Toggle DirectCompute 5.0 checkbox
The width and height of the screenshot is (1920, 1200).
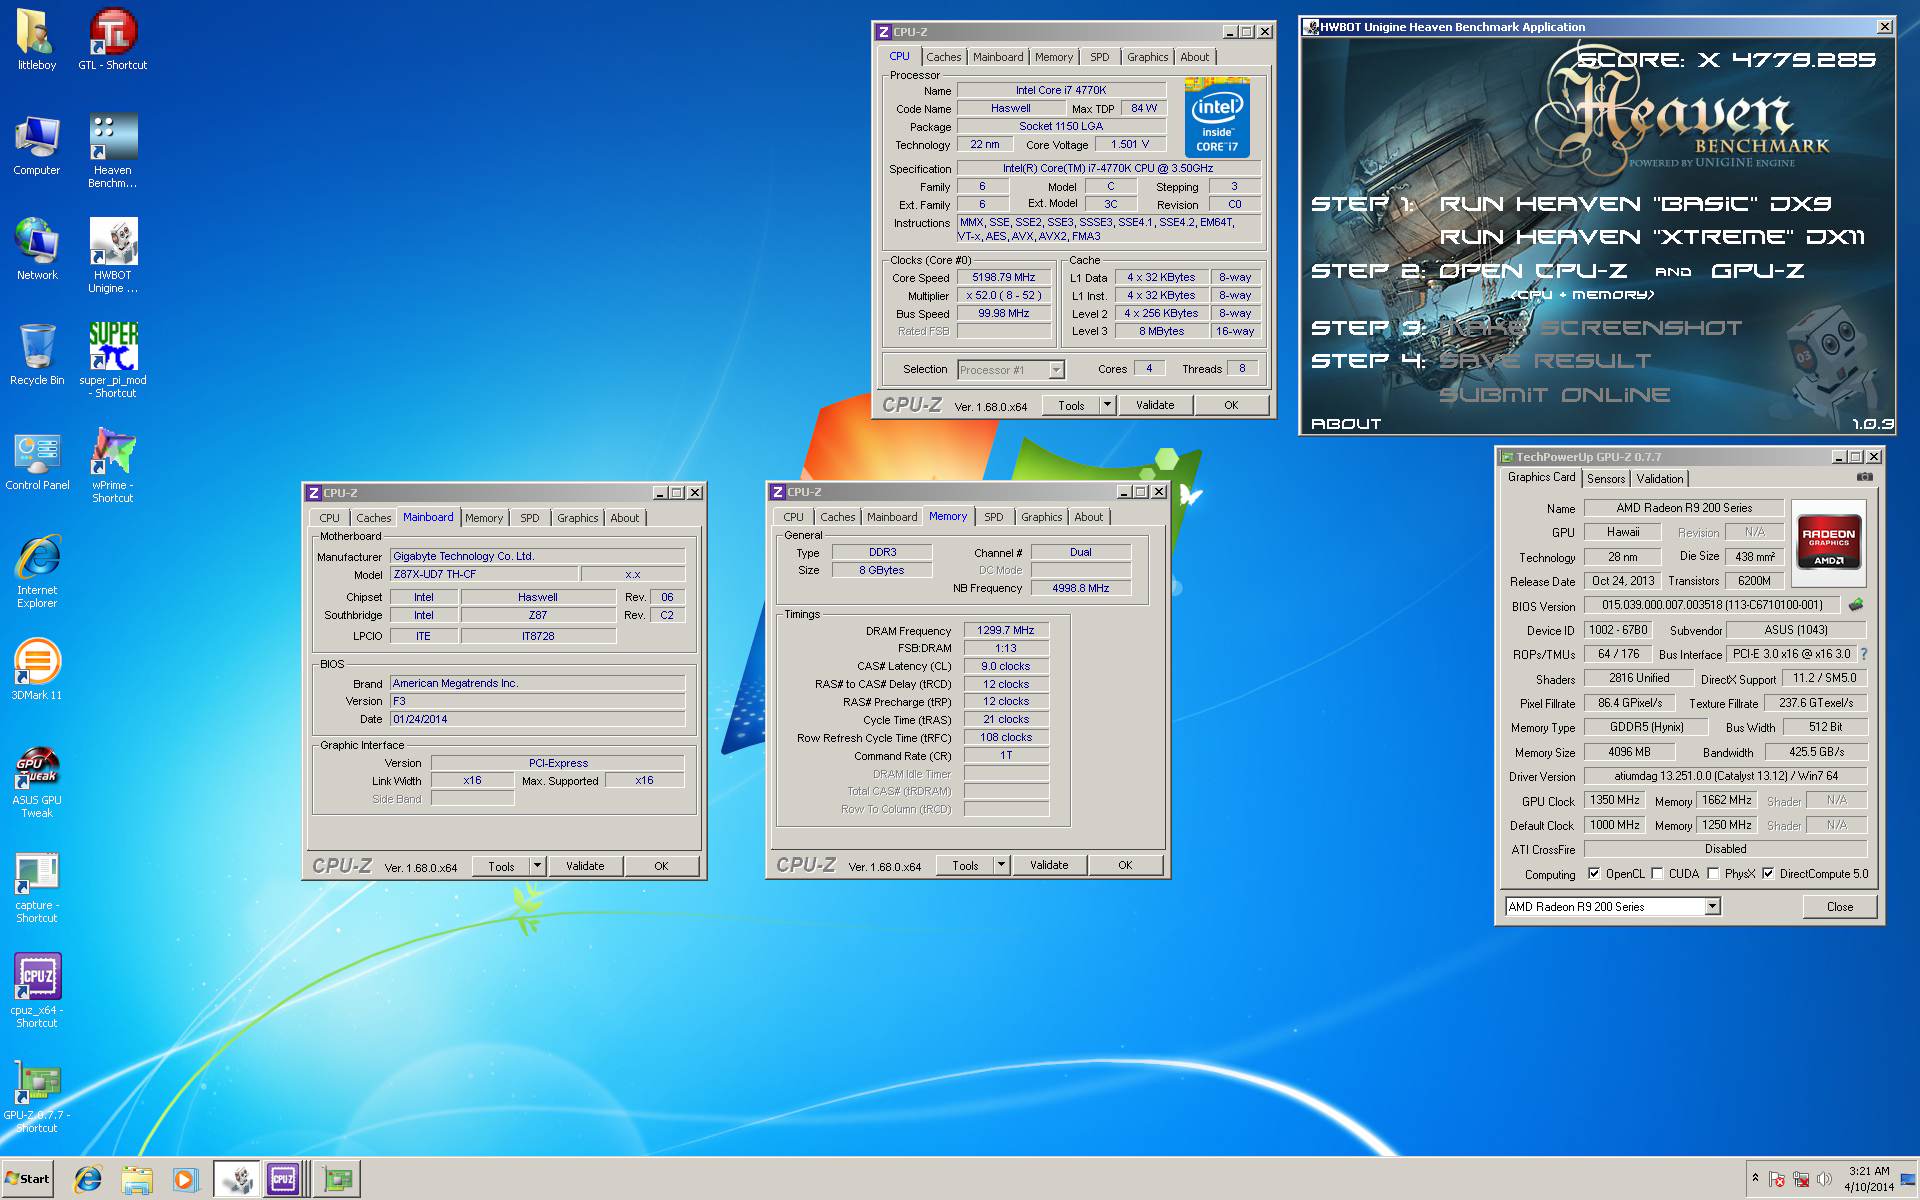click(1768, 873)
